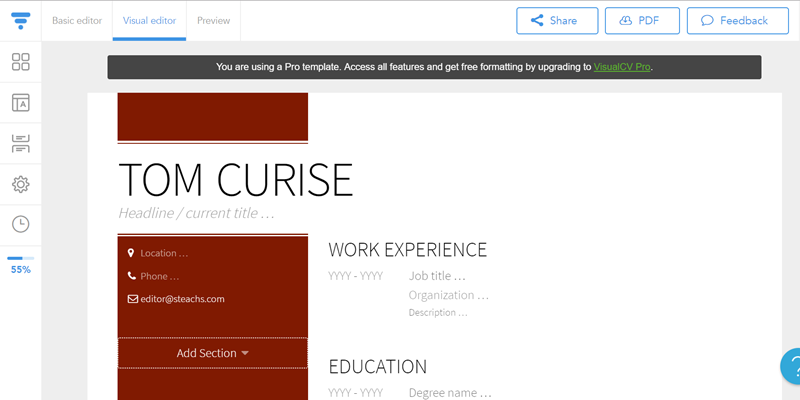
Task: Open the sections layout icon in sidebar
Action: pyautogui.click(x=21, y=143)
